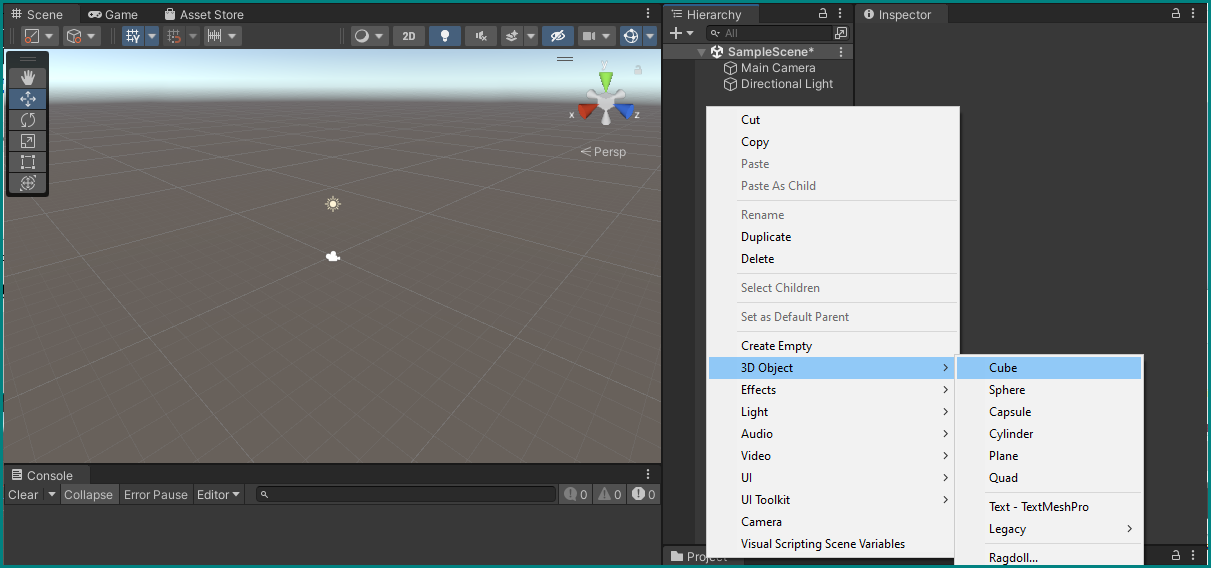Select the Scale tool

(x=28, y=141)
